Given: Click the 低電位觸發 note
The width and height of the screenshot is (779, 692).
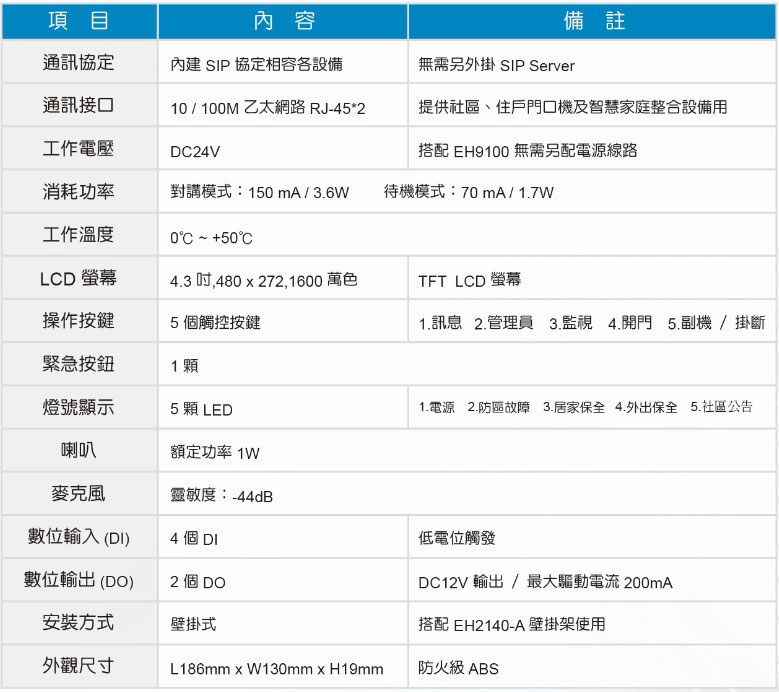Looking at the screenshot, I should [x=457, y=538].
